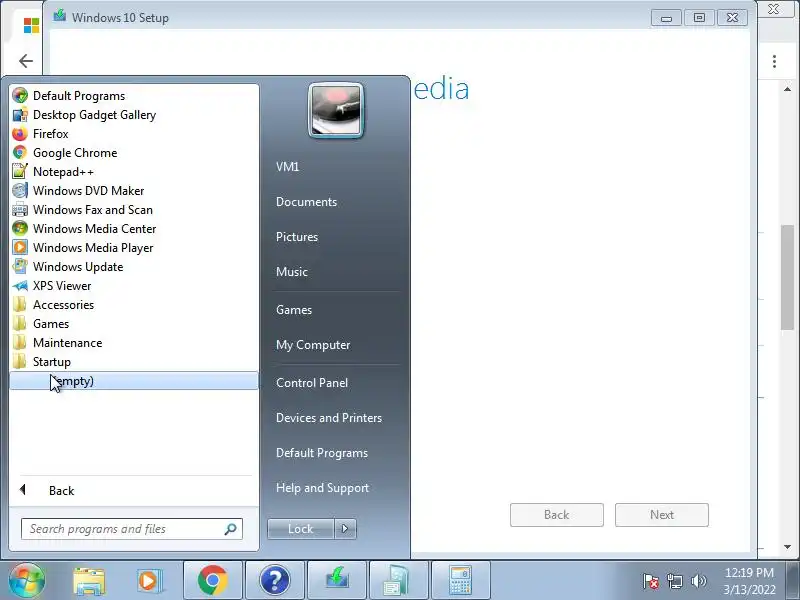
Task: Open Windows Update
Action: tap(134, 267)
